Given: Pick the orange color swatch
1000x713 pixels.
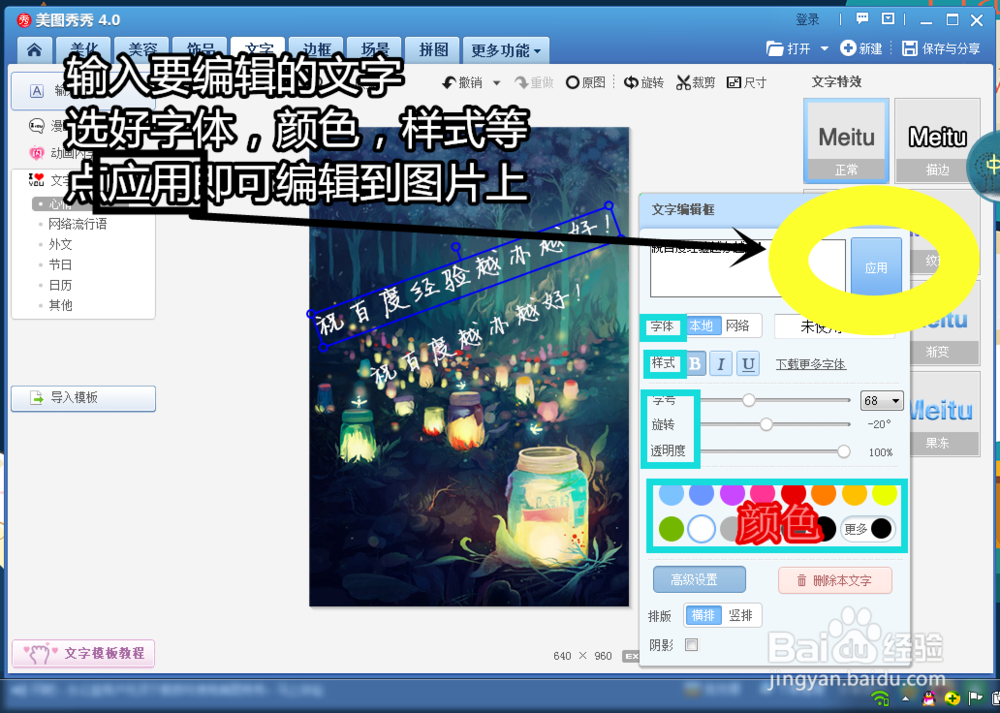Looking at the screenshot, I should point(824,493).
